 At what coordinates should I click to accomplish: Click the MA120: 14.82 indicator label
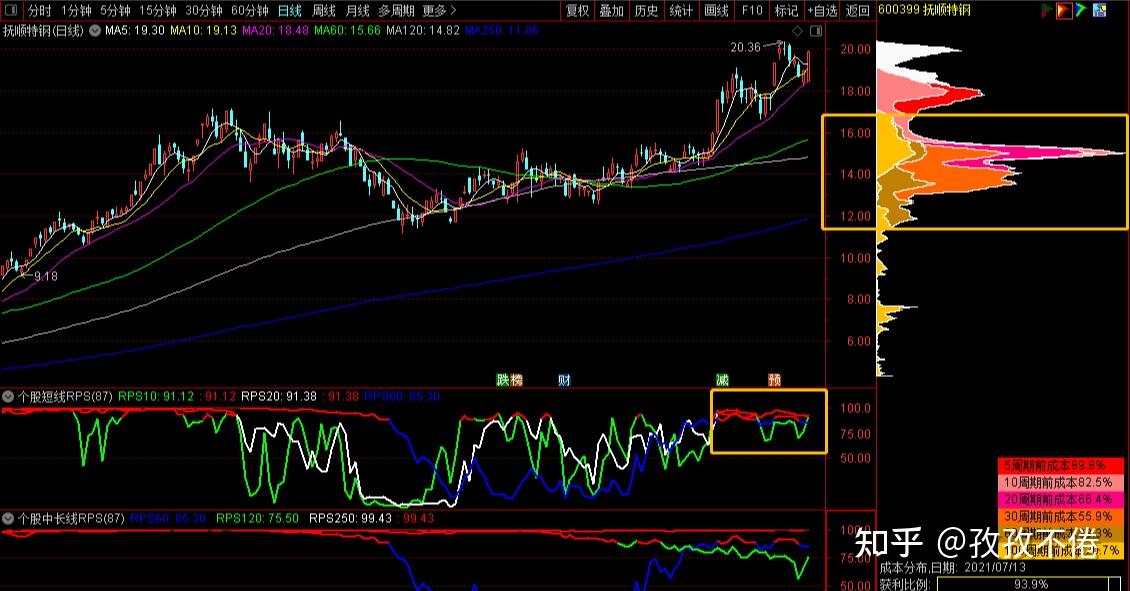(422, 31)
